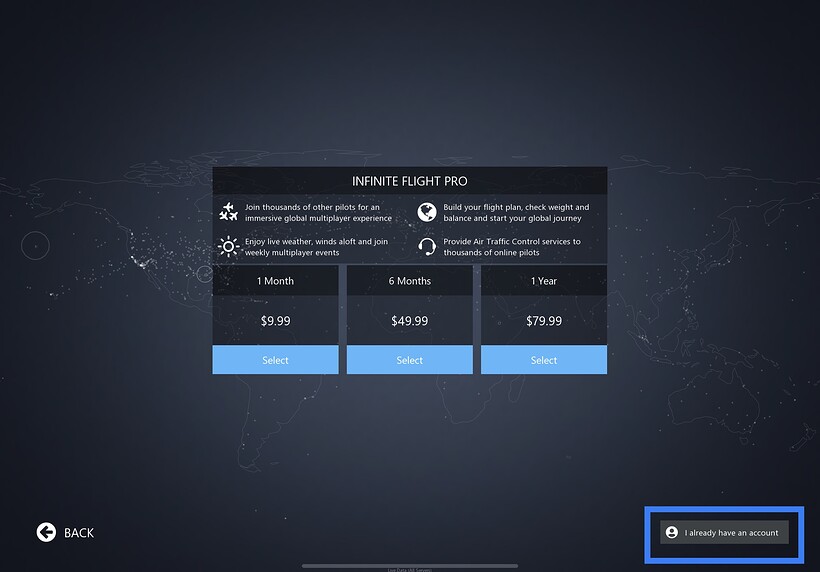This screenshot has width=820, height=572.
Task: Click the $79.99 price
Action: 544,321
